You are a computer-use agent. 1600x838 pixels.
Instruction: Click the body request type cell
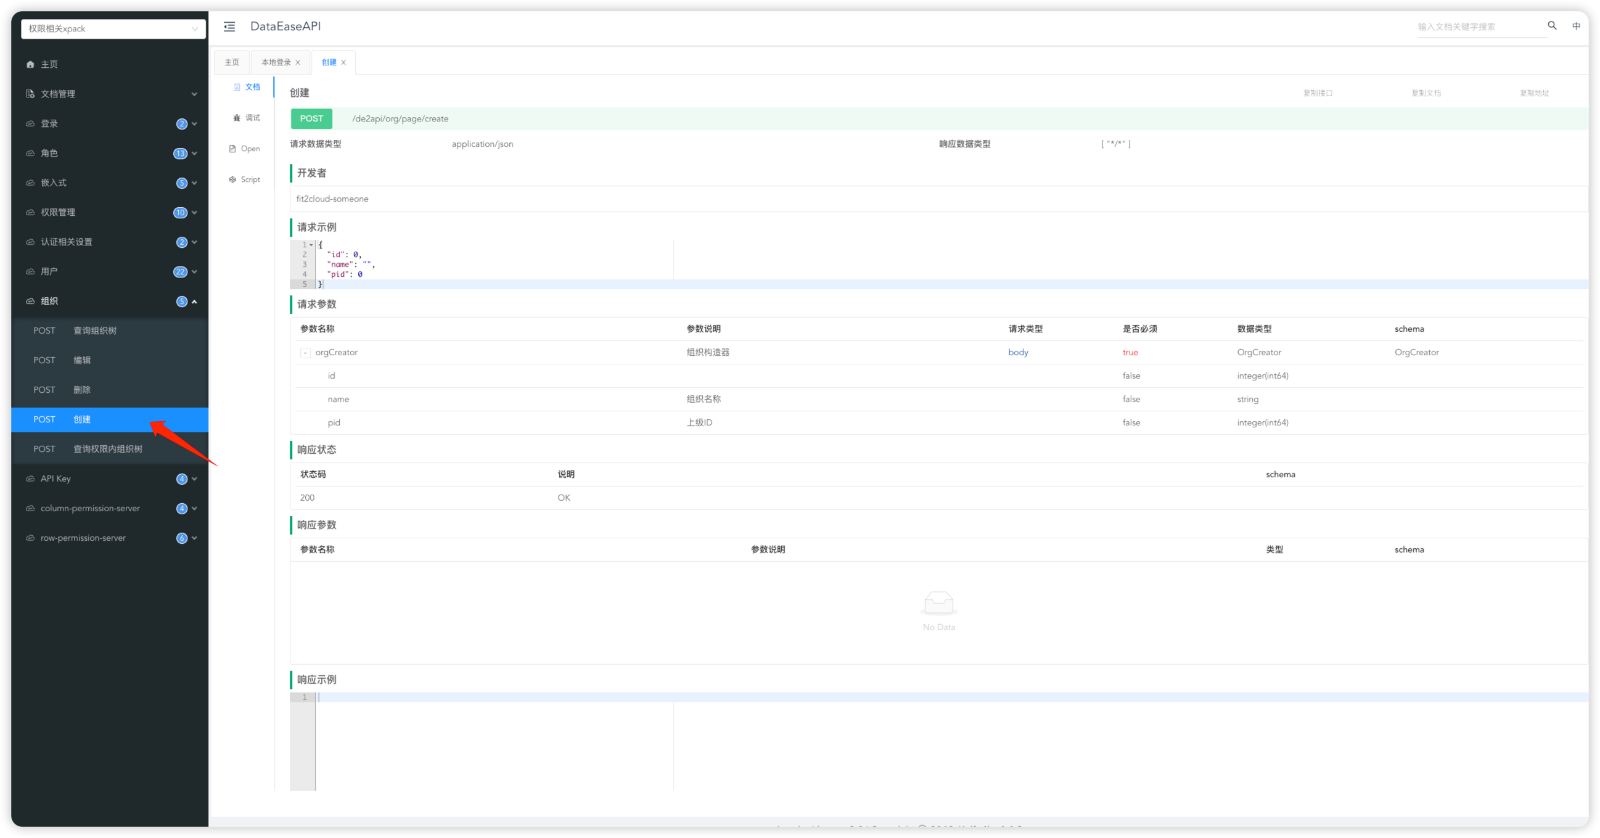click(x=1018, y=353)
